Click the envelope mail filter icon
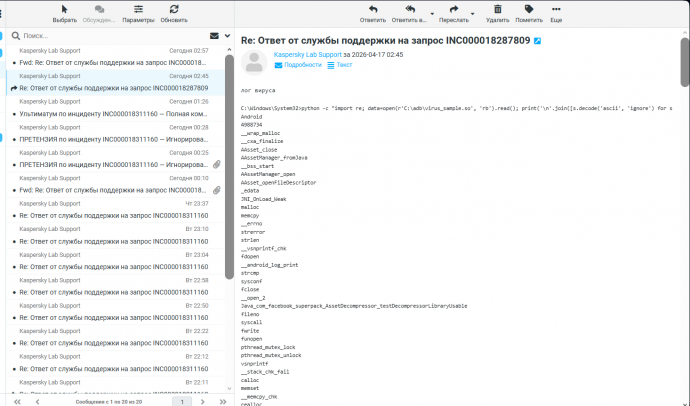Screen dimensions: 690x406 (x=214, y=35)
